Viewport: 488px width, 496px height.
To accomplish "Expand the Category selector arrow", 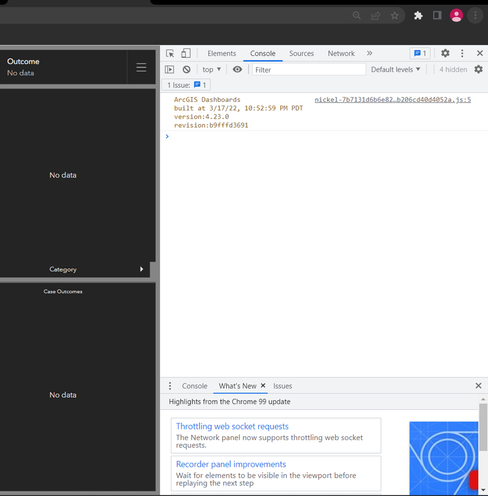I will click(x=141, y=269).
